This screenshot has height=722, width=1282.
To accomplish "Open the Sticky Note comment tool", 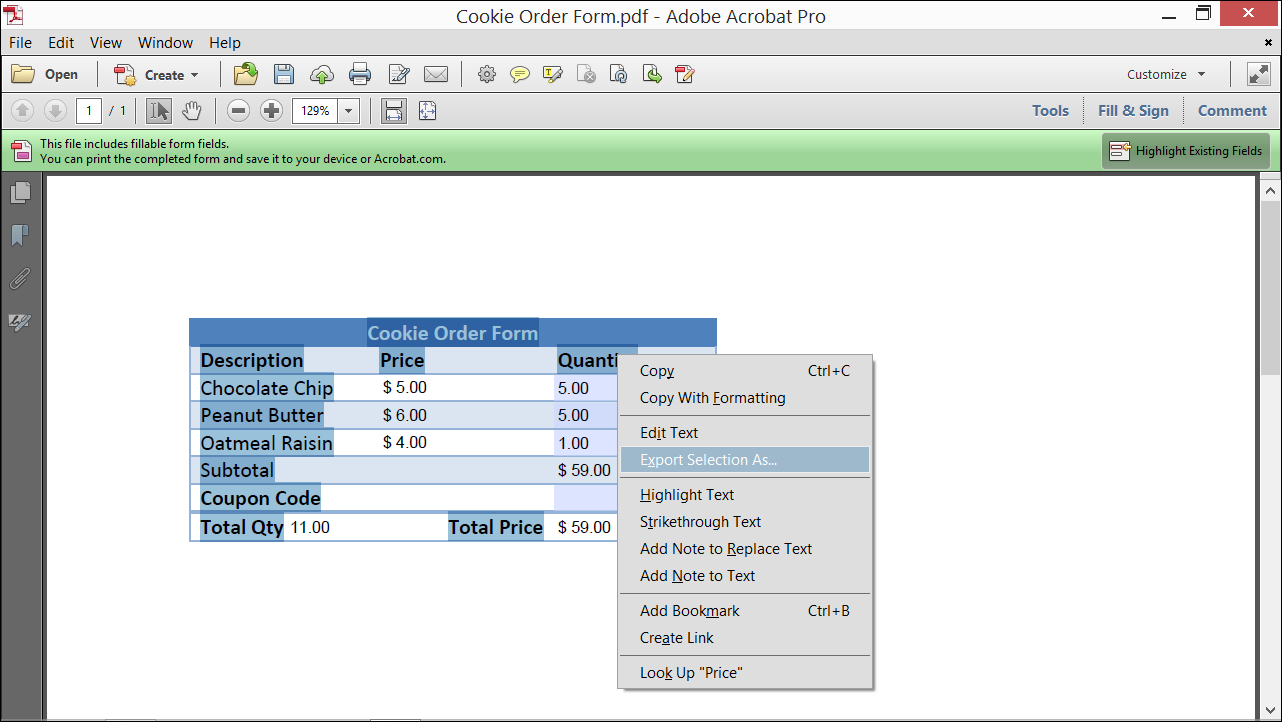I will (519, 74).
